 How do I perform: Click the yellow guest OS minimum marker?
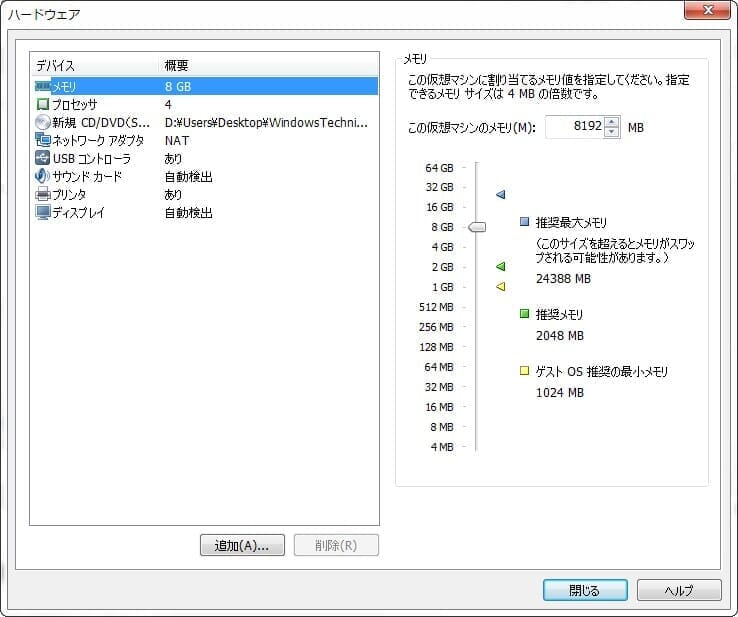(501, 287)
